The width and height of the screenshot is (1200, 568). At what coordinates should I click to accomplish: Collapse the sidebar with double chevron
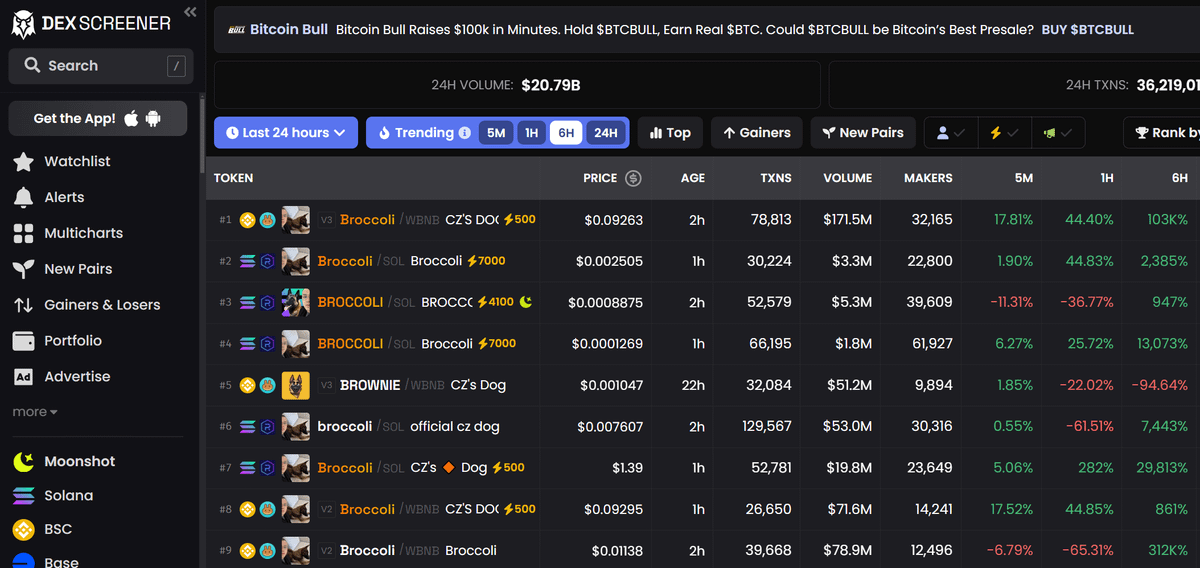coord(190,12)
